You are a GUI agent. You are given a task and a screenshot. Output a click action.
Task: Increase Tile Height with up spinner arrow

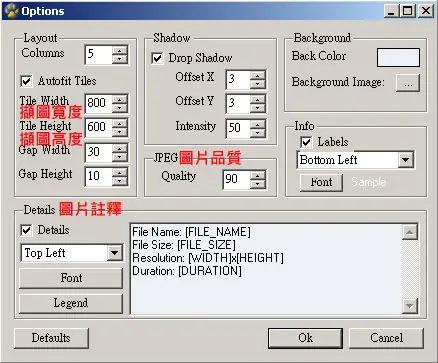(x=120, y=124)
